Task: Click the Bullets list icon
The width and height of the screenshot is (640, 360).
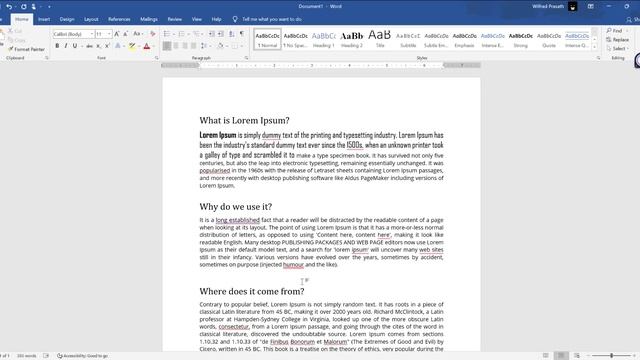Action: [x=167, y=34]
